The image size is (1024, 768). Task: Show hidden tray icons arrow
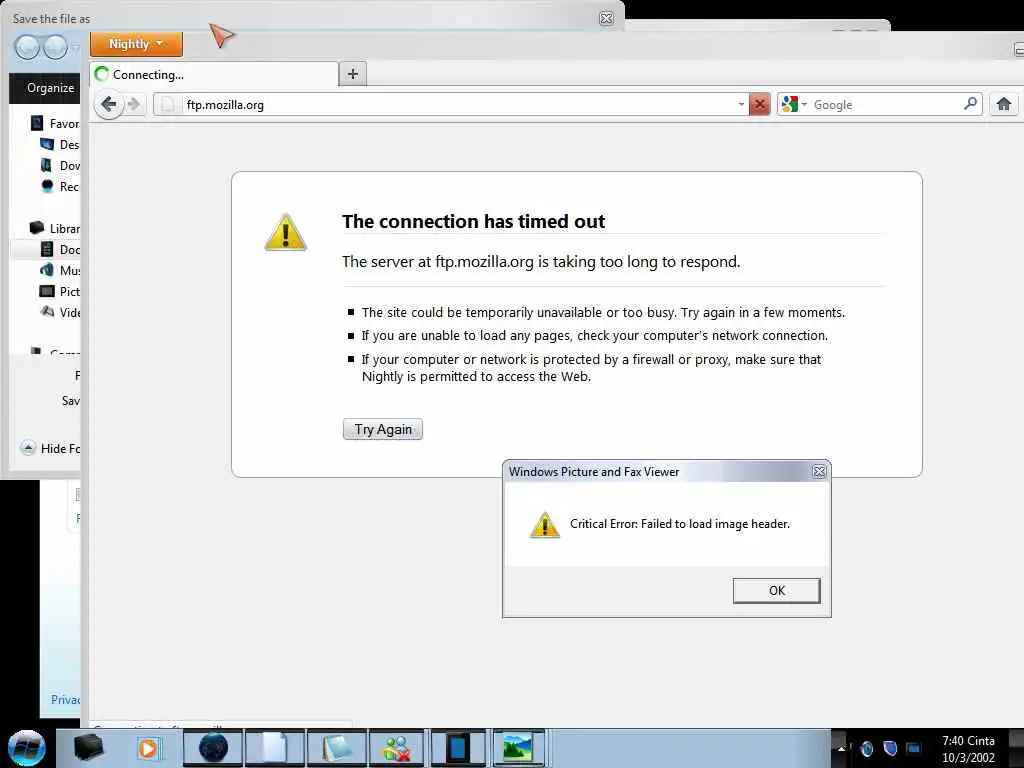(x=841, y=748)
